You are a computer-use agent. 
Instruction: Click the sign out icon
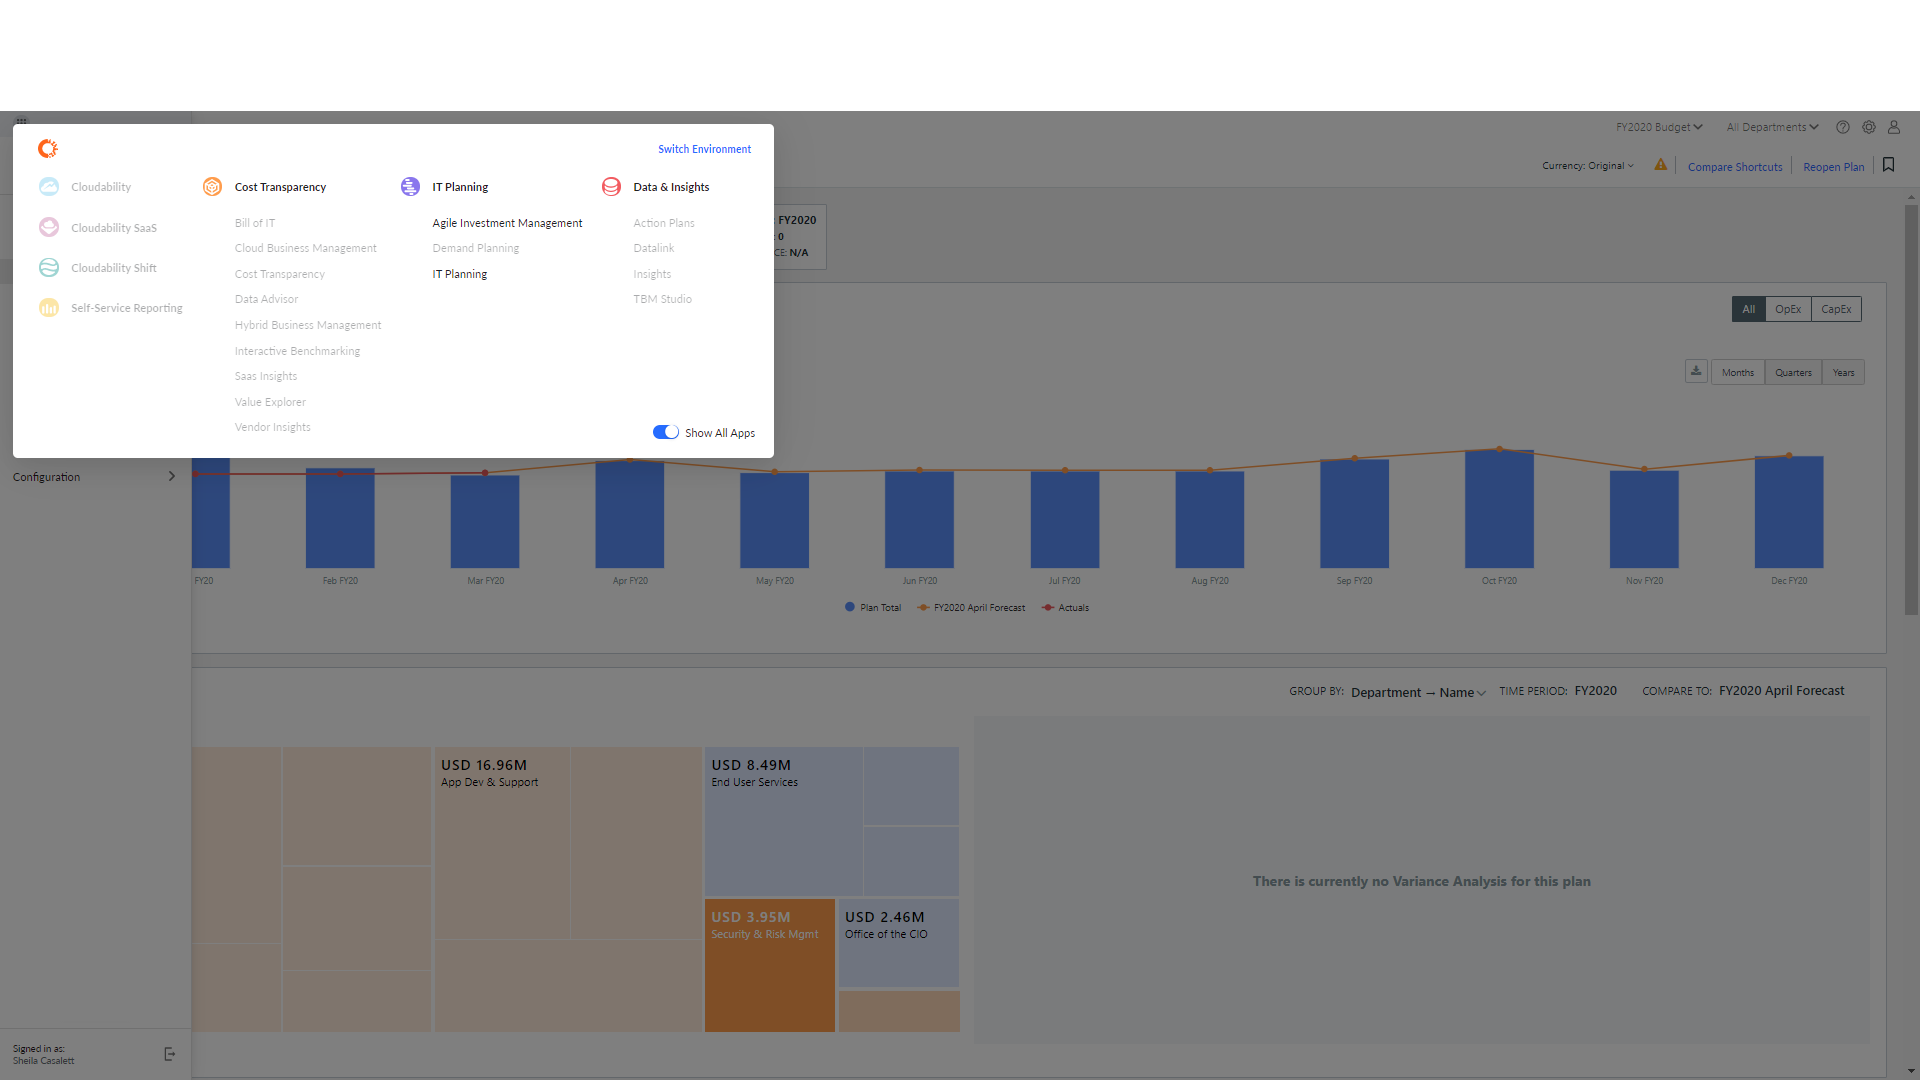click(x=169, y=1054)
